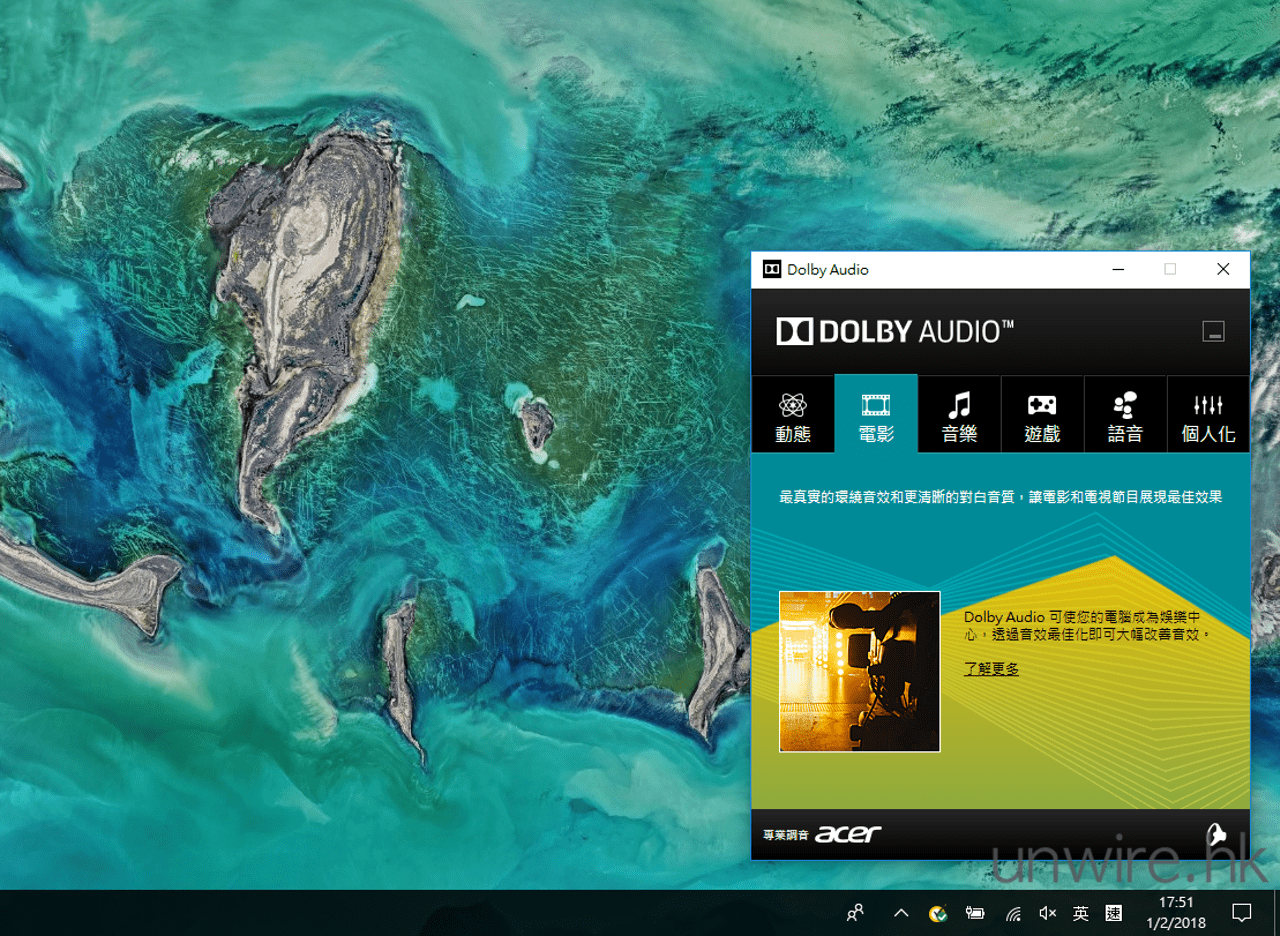Click the 了解更多 learn more link
The image size is (1280, 936).
[x=991, y=669]
